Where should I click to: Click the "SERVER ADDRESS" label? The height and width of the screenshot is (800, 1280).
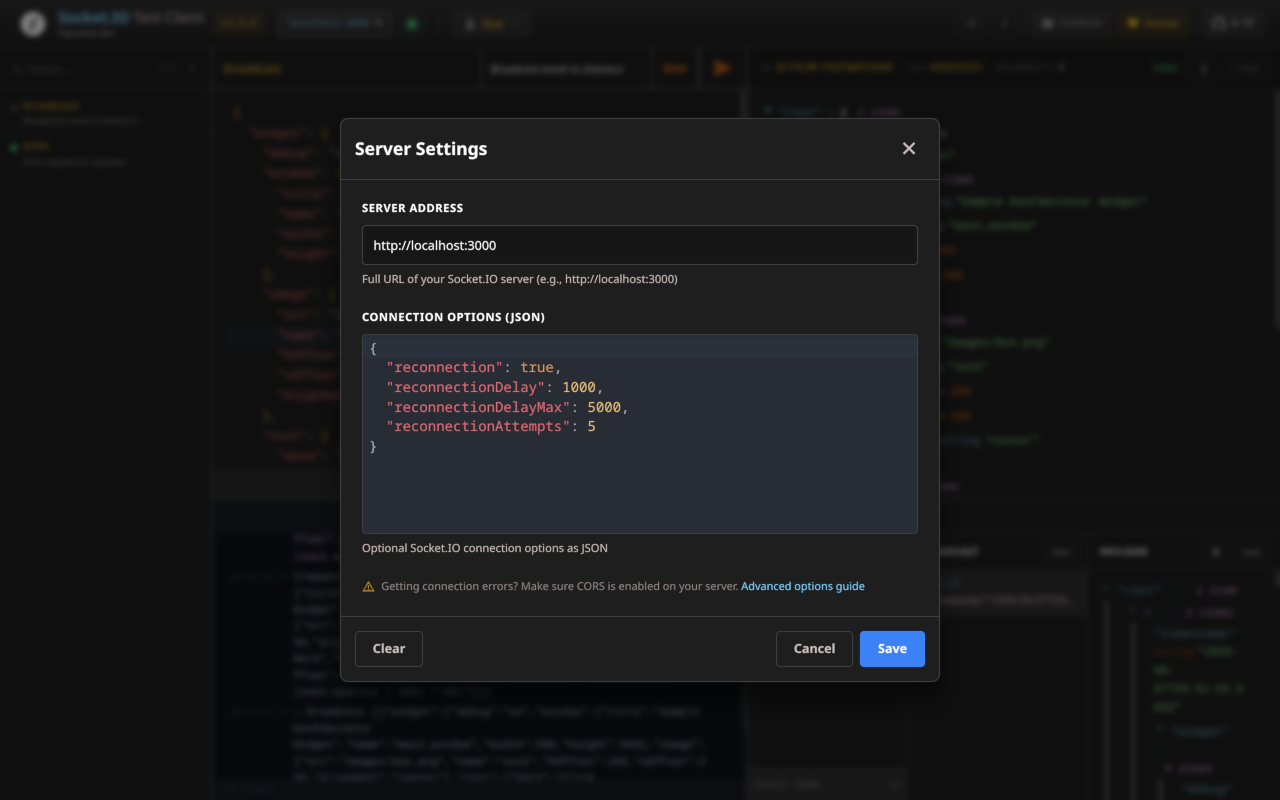(x=412, y=208)
